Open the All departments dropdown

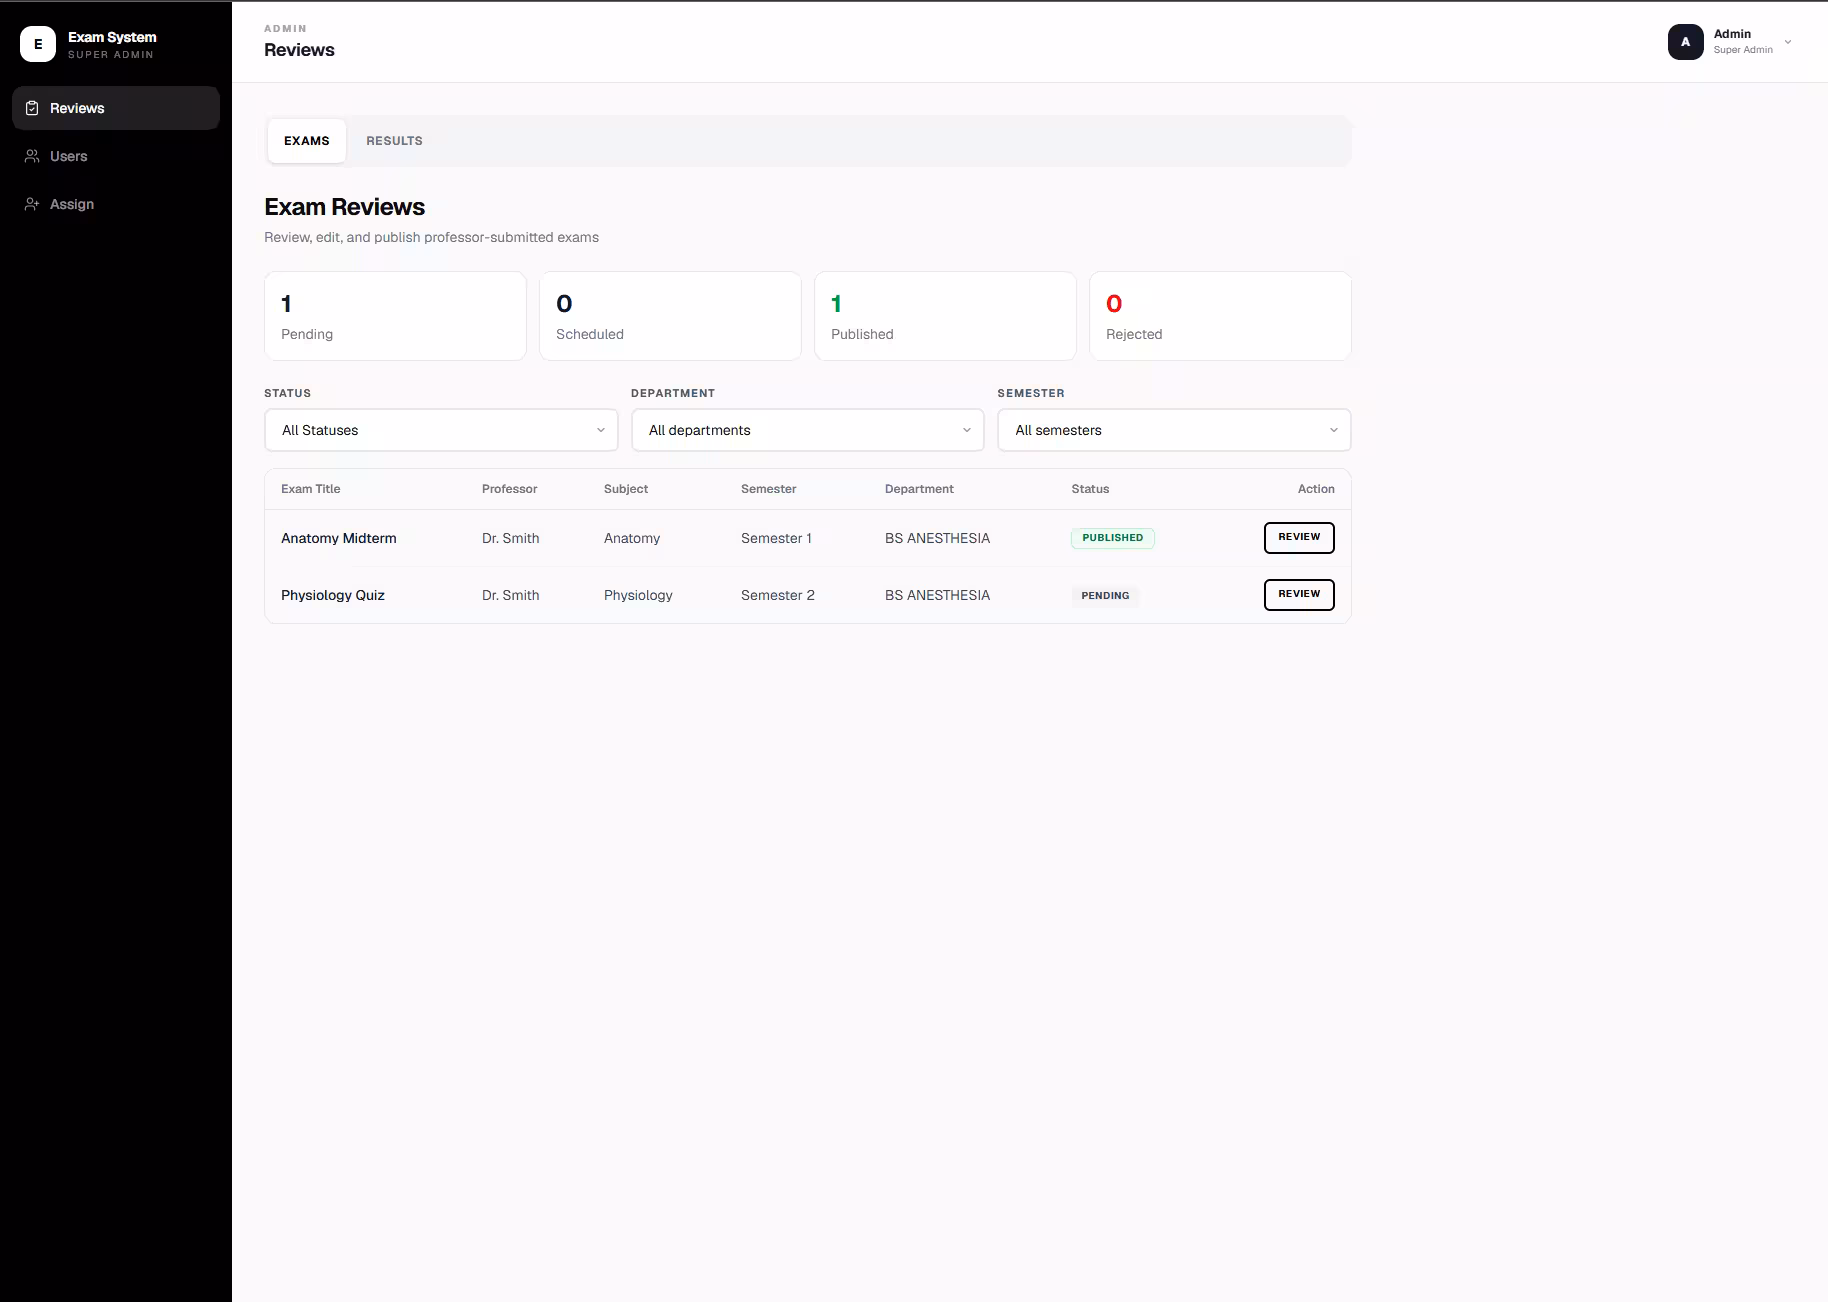pyautogui.click(x=808, y=430)
